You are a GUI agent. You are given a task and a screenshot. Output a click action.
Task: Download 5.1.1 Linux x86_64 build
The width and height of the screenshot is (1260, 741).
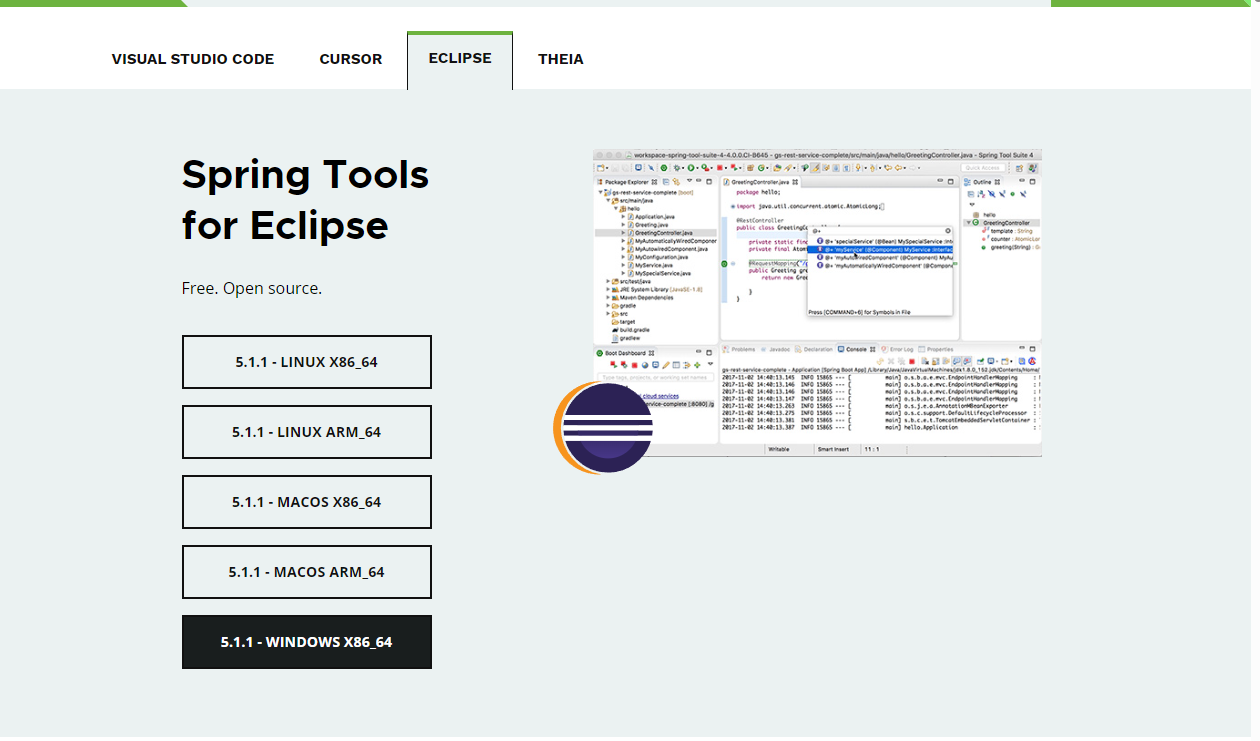307,362
